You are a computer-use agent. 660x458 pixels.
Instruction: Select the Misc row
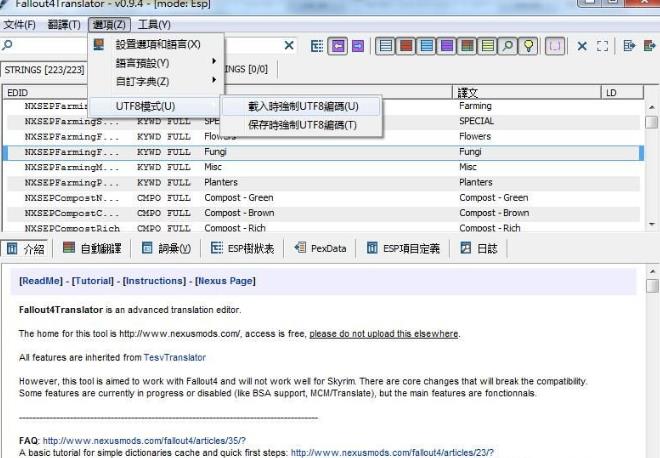pyautogui.click(x=323, y=167)
